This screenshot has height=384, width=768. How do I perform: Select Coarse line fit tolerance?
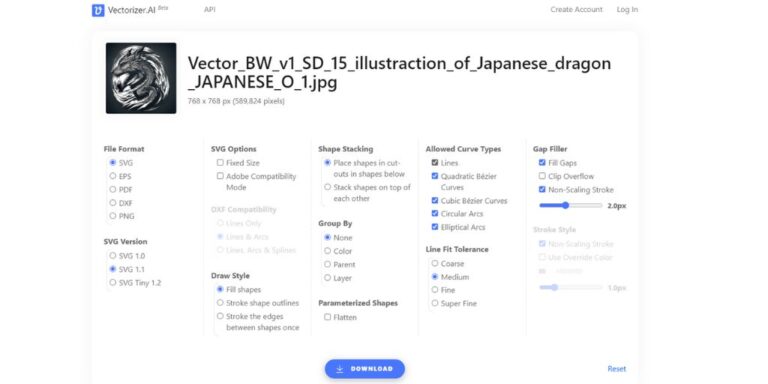(435, 264)
